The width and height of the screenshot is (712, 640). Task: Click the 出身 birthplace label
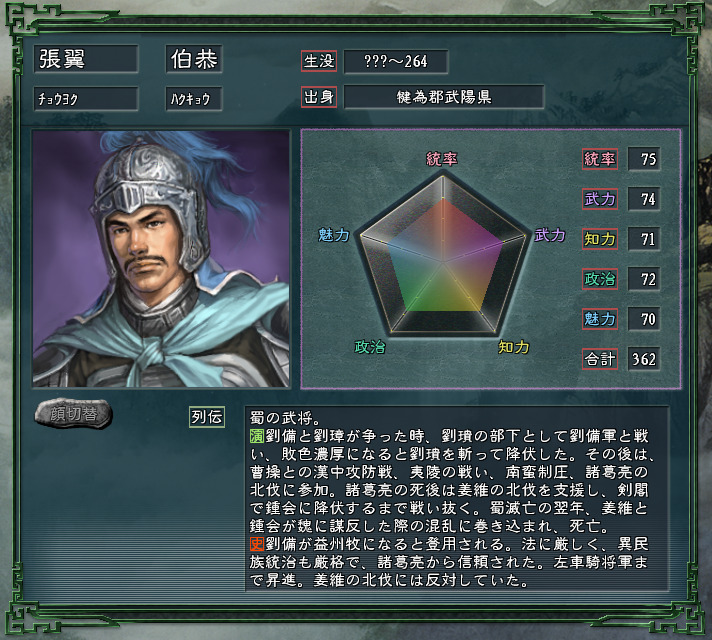coord(319,97)
